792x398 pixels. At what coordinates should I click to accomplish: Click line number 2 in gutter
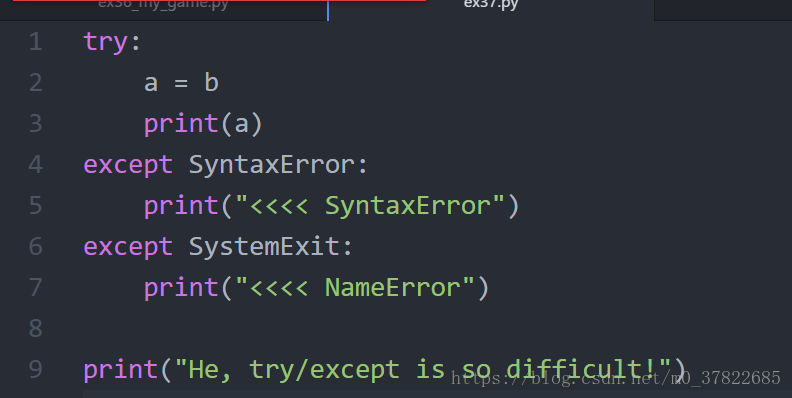click(x=35, y=83)
